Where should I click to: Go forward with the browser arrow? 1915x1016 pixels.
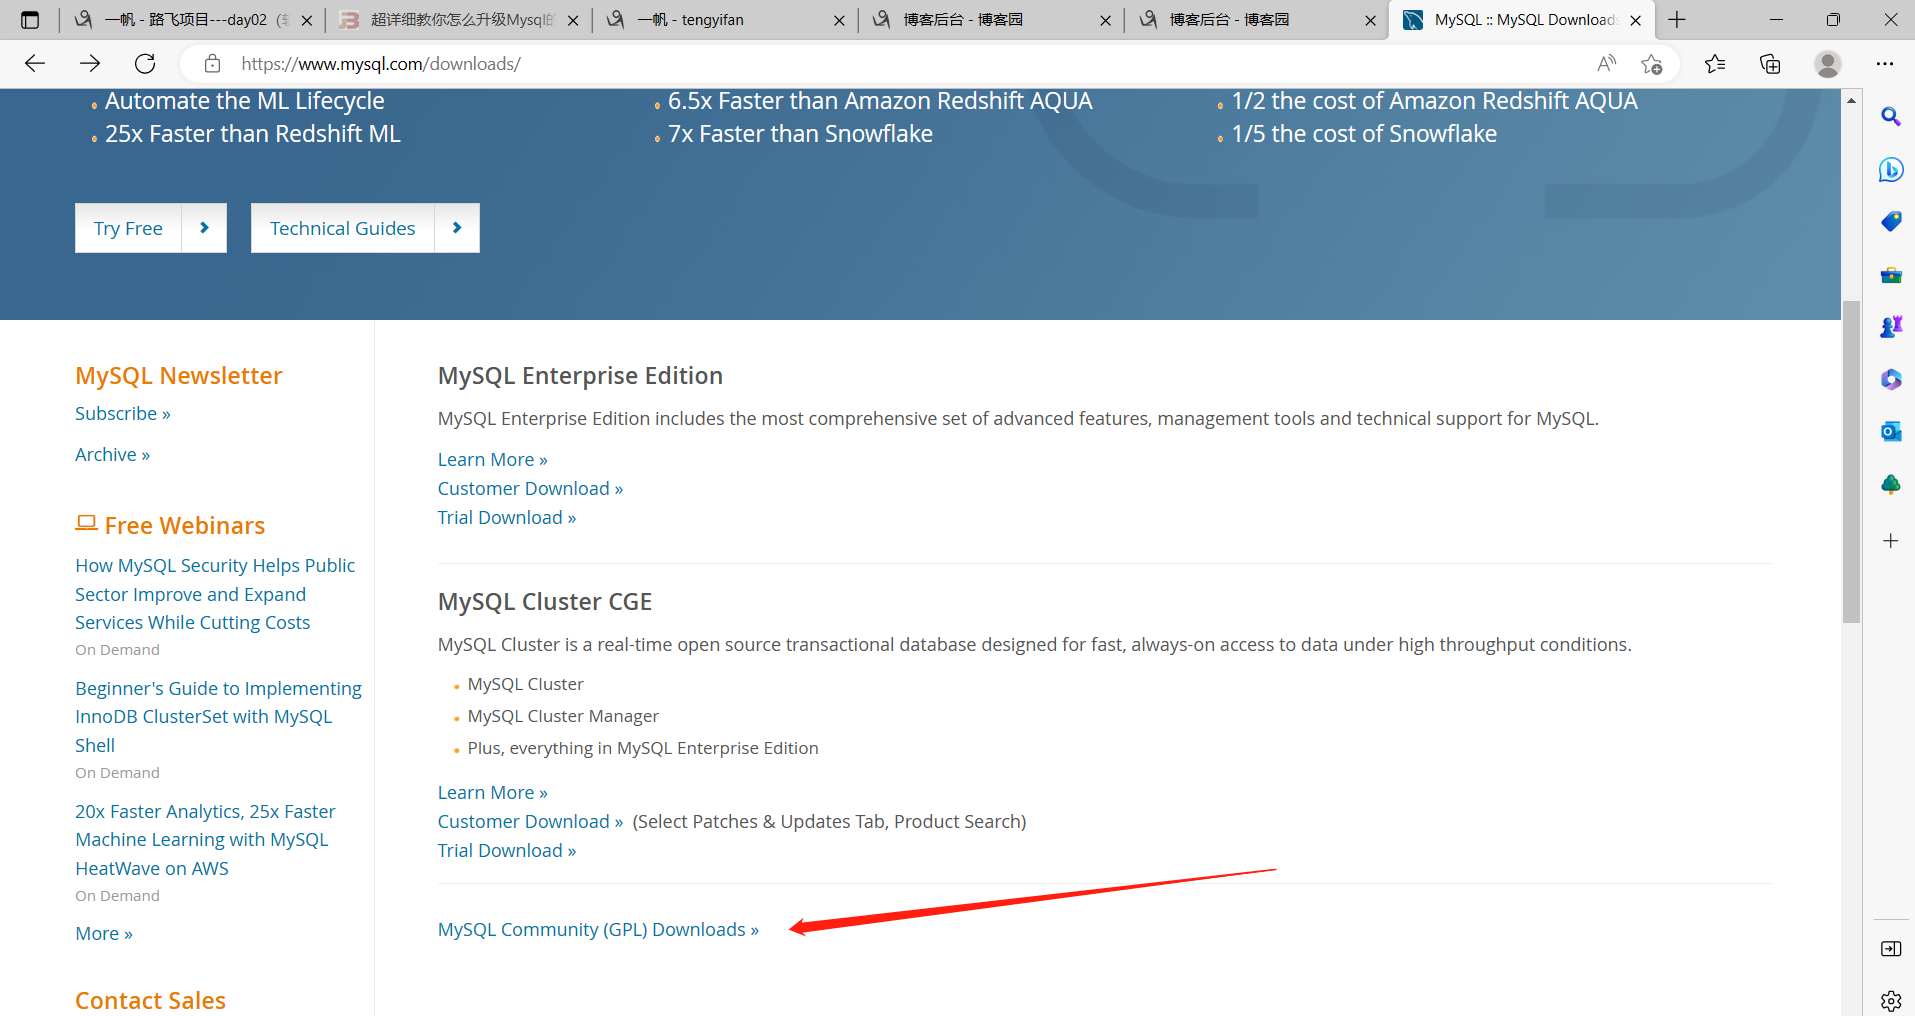tap(90, 64)
